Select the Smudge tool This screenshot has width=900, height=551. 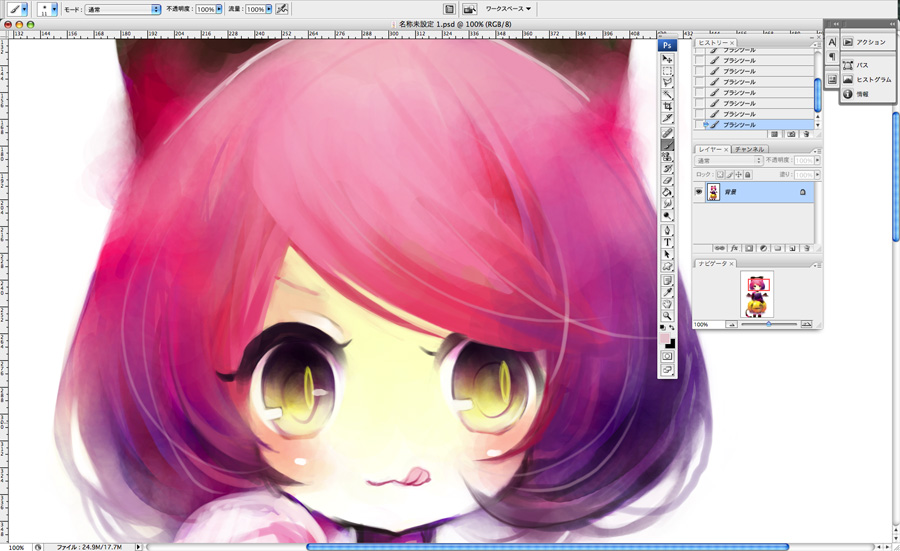(x=667, y=204)
